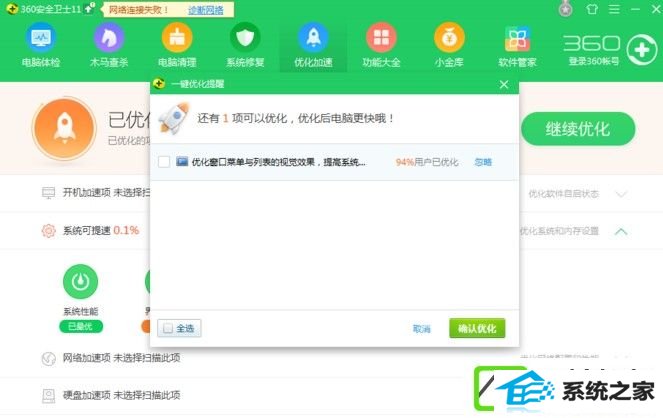Image resolution: width=663 pixels, height=418 pixels.
Task: Collapse the 优化系统和内存设置 chevron
Action: pyautogui.click(x=621, y=231)
